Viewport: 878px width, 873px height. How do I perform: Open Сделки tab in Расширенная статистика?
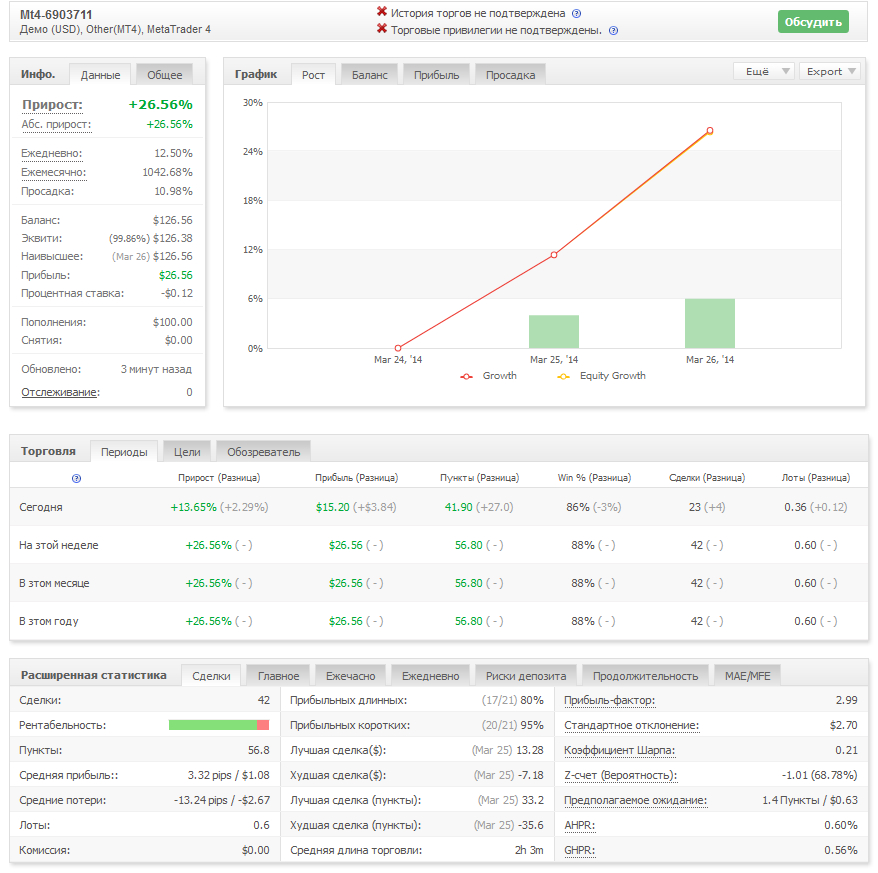211,675
